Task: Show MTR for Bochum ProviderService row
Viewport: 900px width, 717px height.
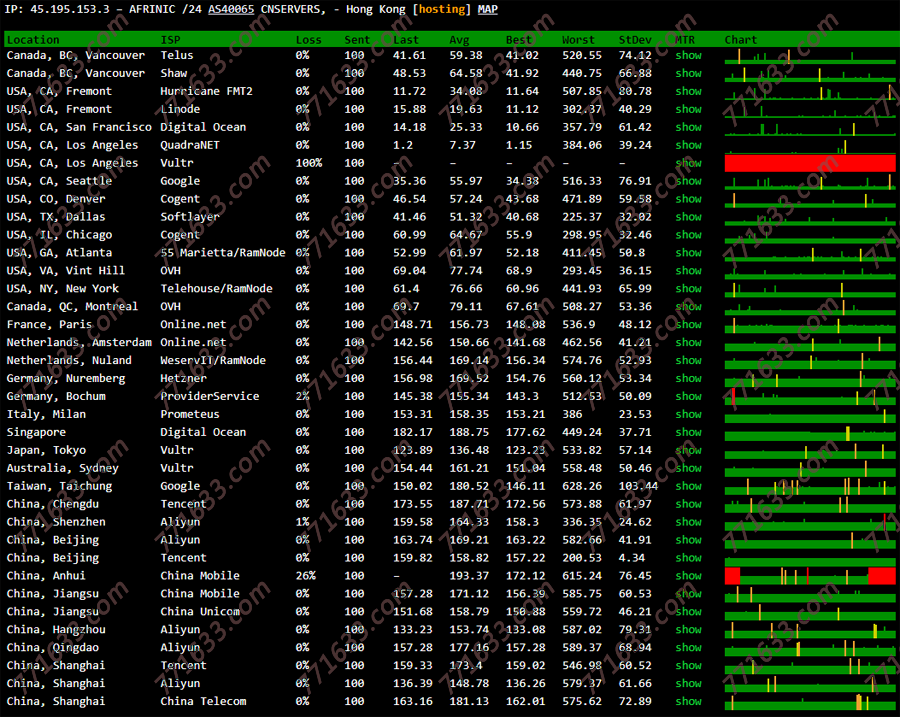Action: (x=688, y=396)
